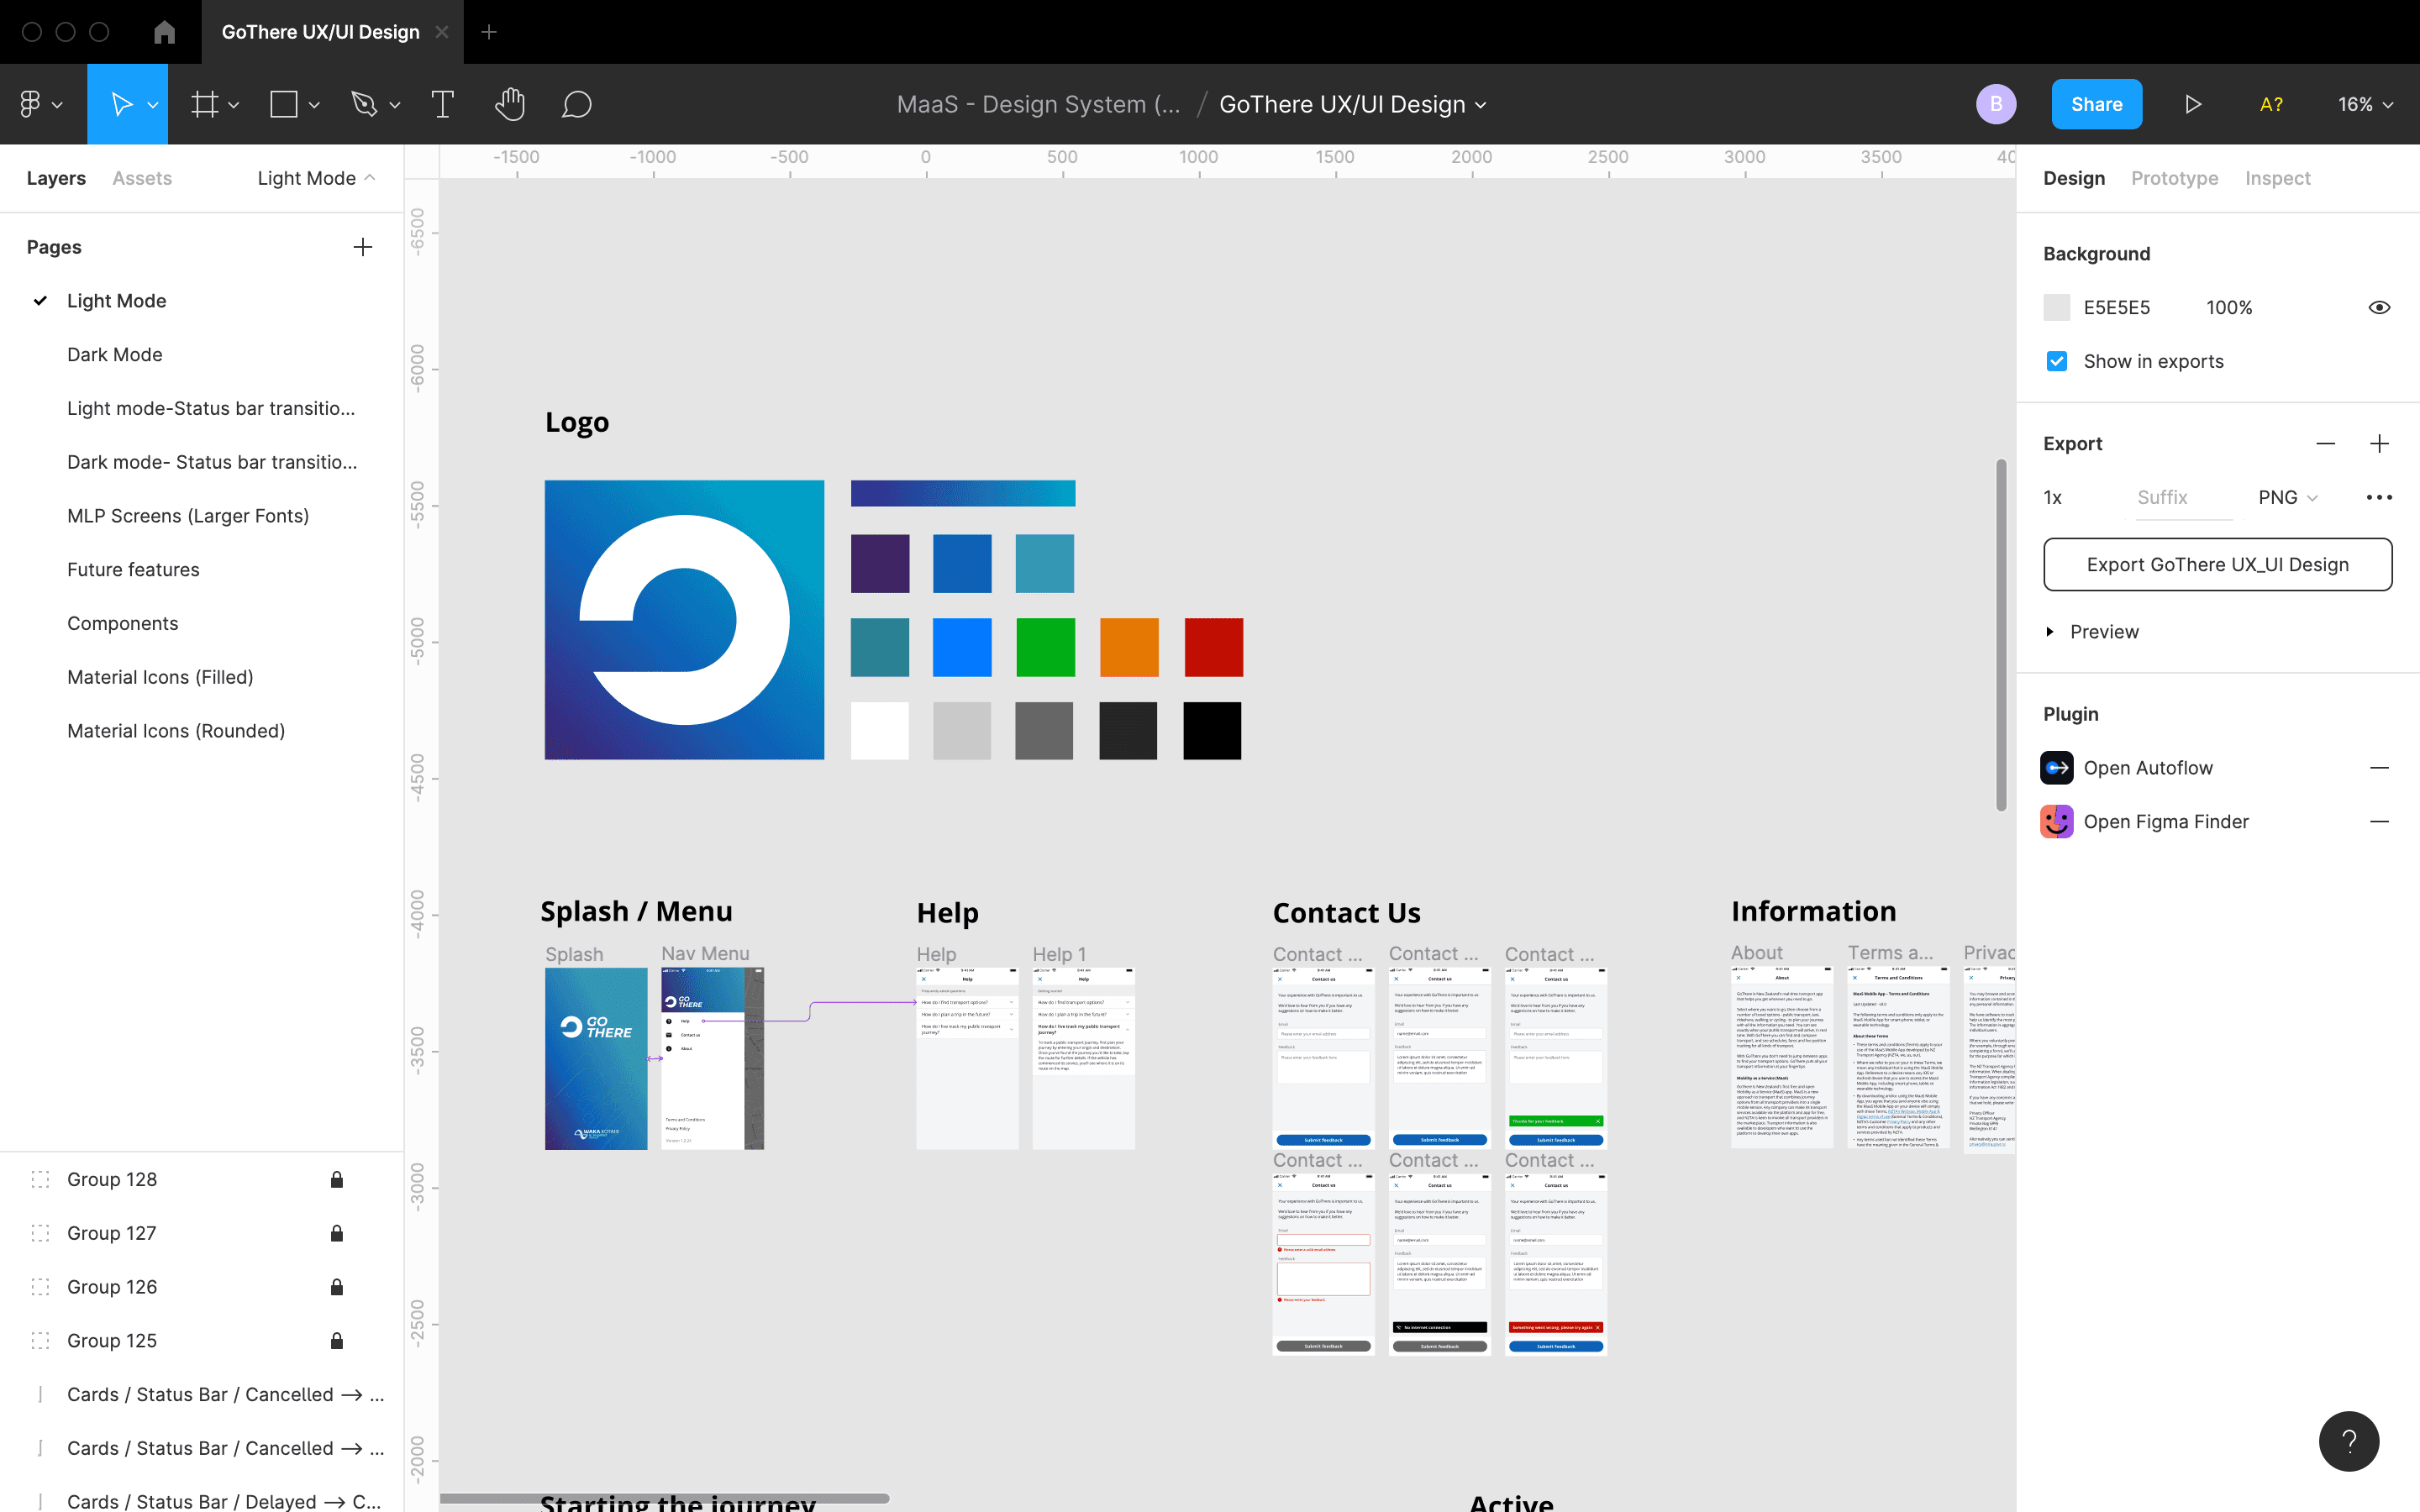Toggle background color visibility eye
This screenshot has width=2420, height=1512.
(2379, 308)
